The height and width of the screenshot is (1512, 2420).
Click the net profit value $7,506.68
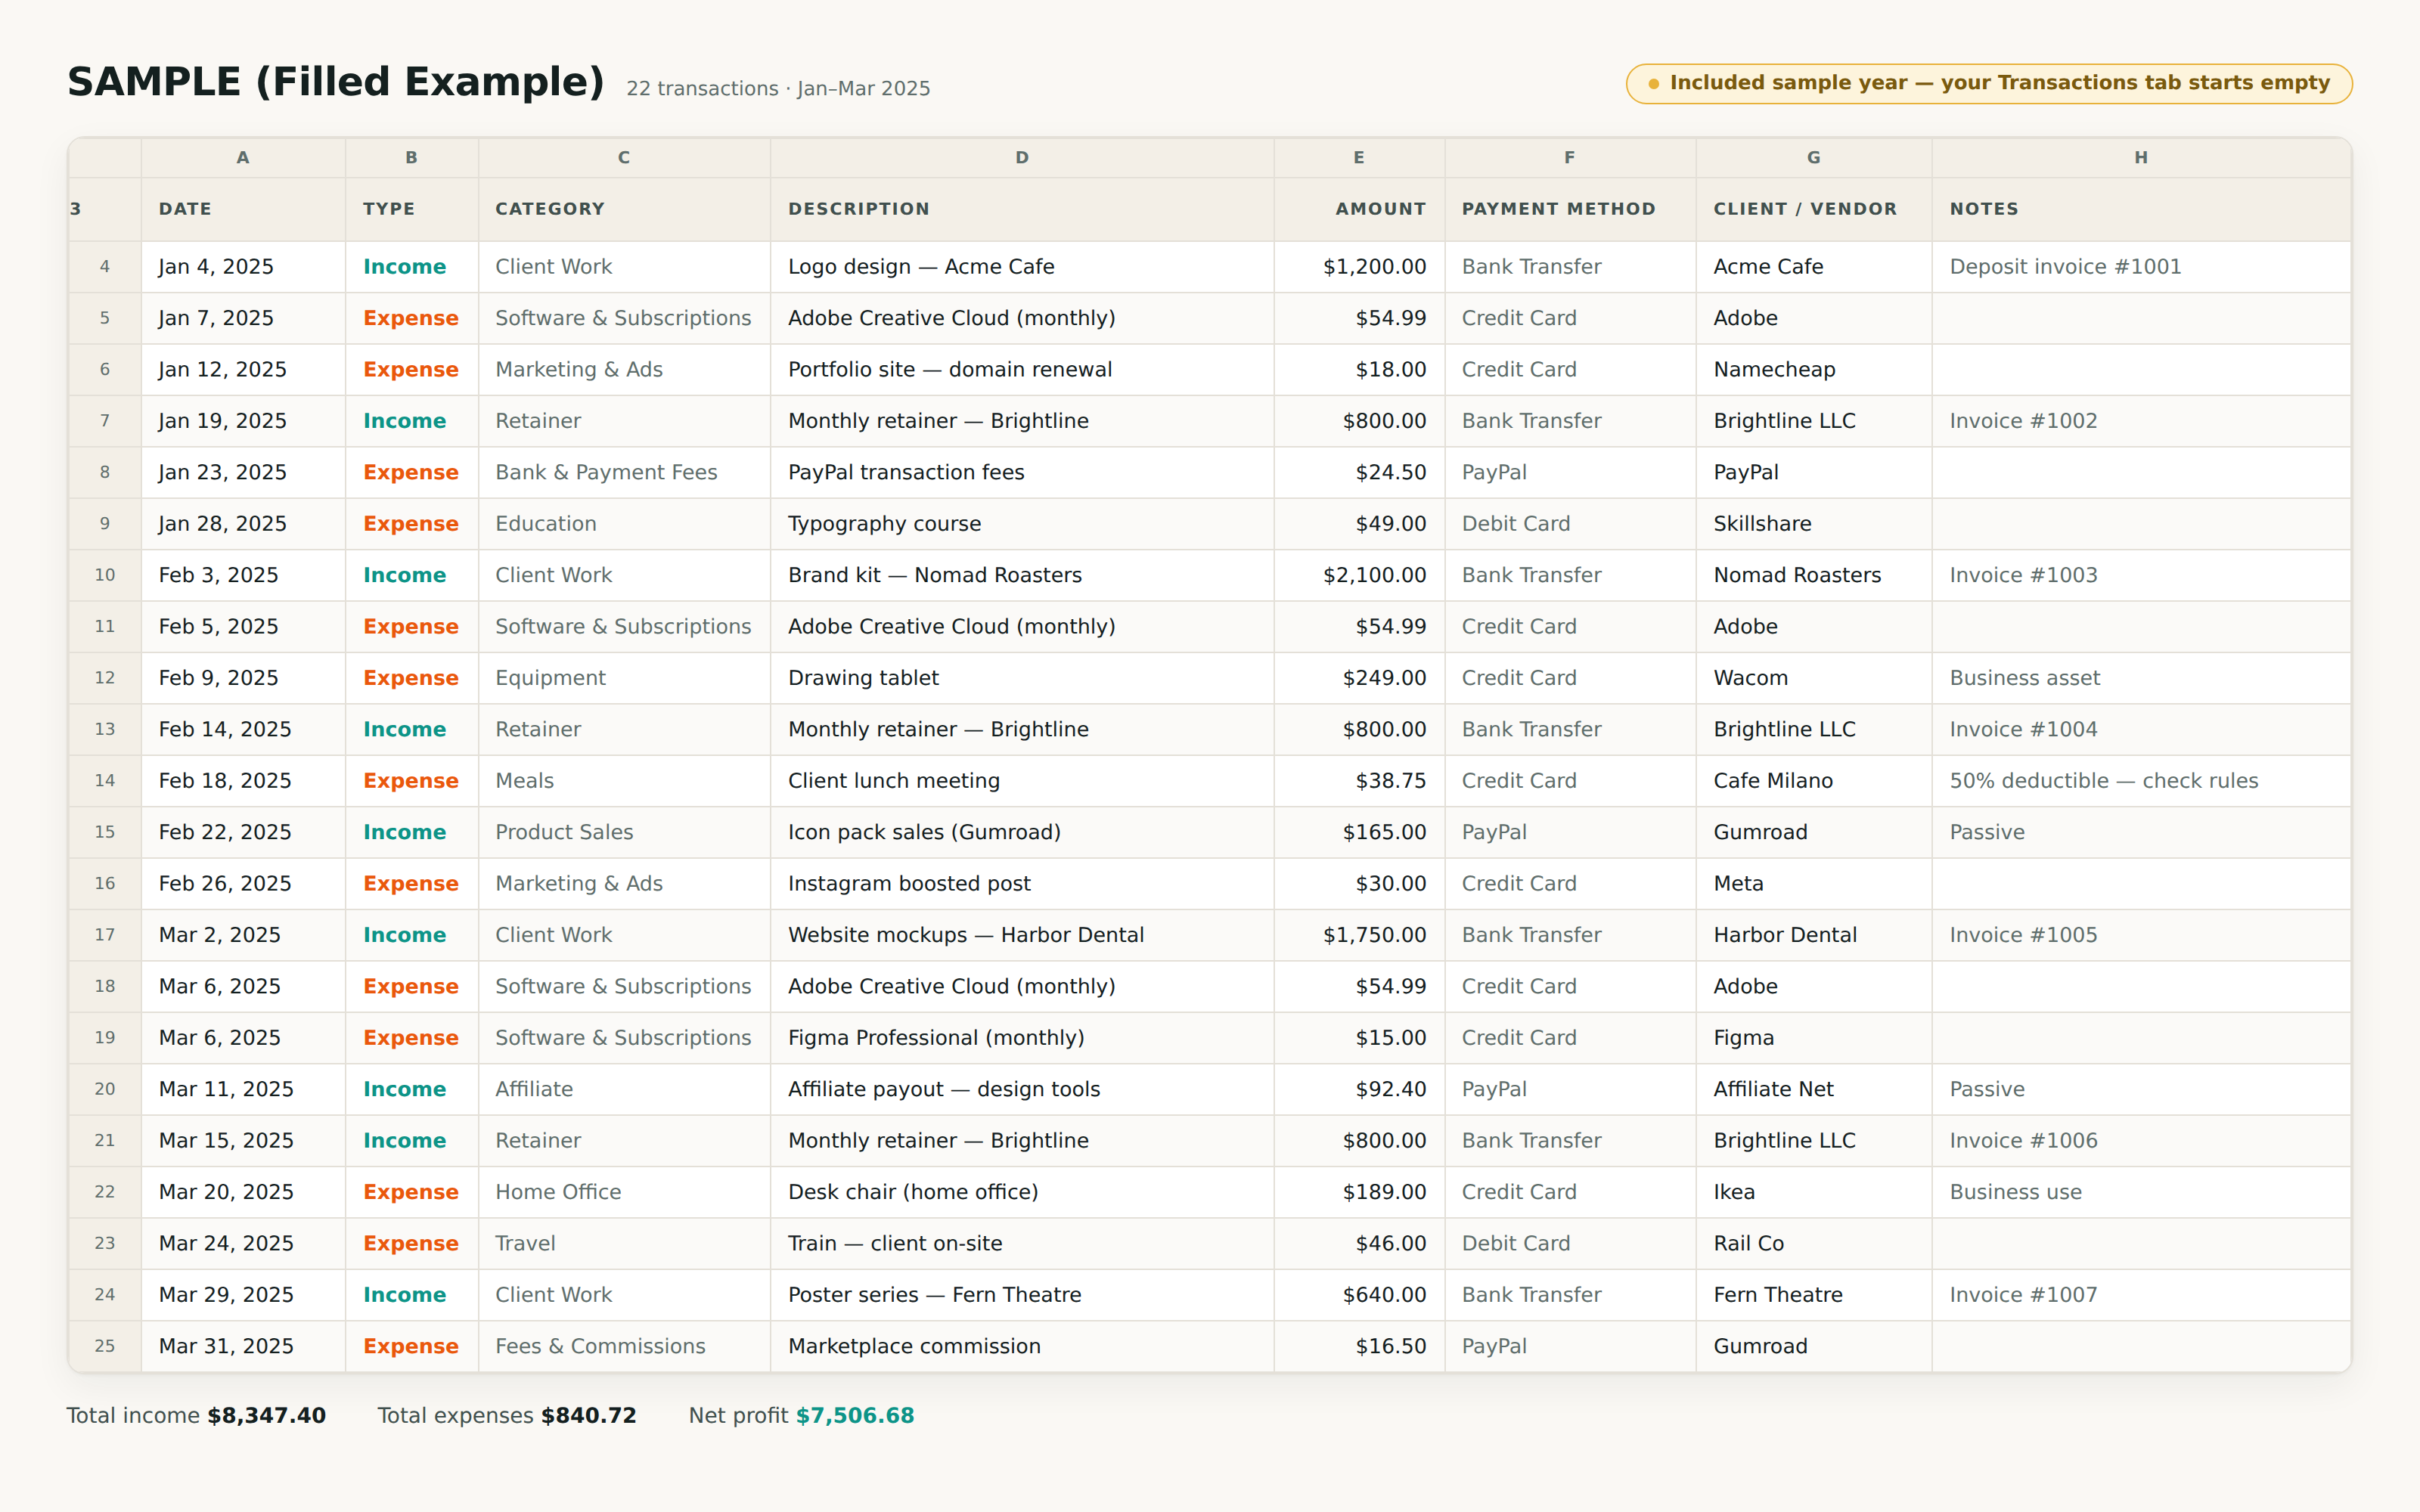(855, 1416)
